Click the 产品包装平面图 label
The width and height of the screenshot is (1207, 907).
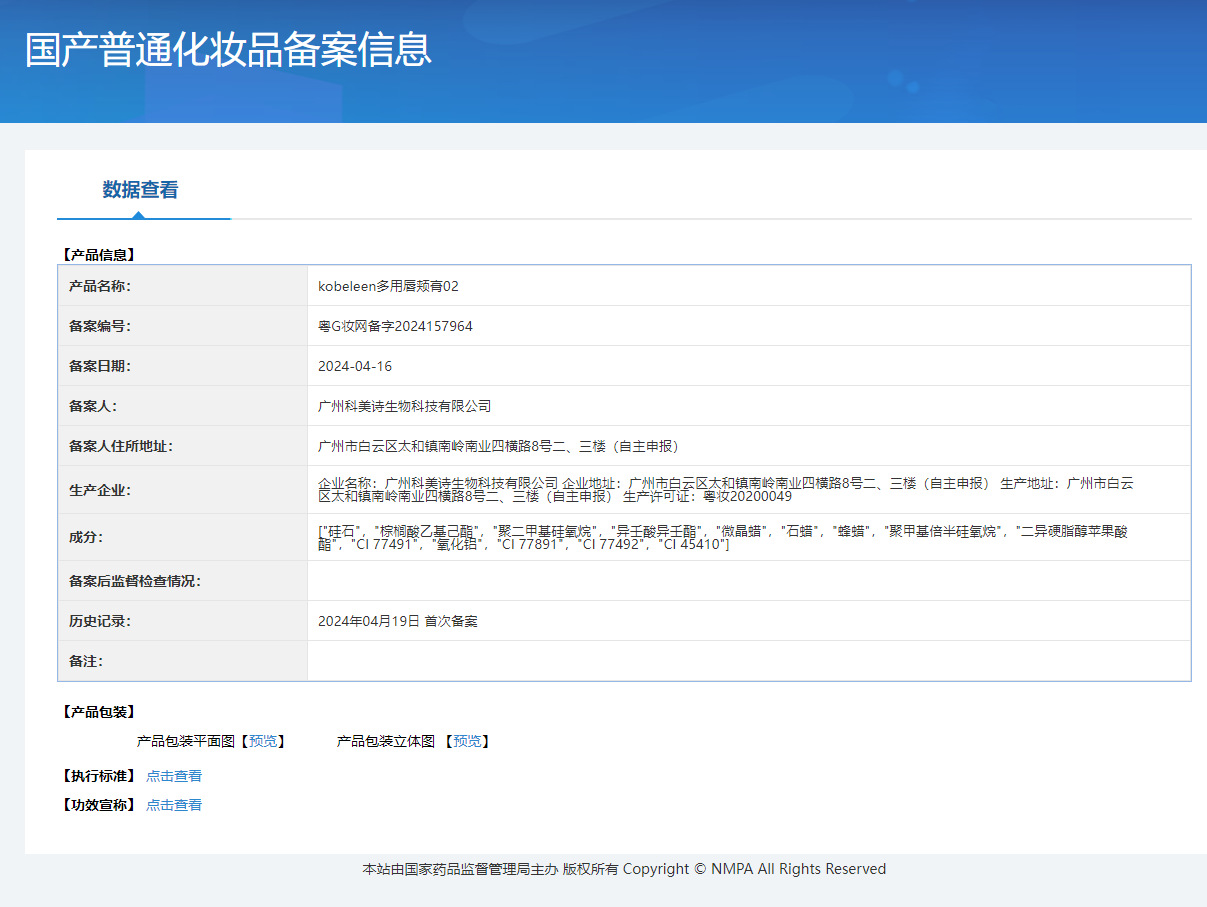tap(185, 741)
